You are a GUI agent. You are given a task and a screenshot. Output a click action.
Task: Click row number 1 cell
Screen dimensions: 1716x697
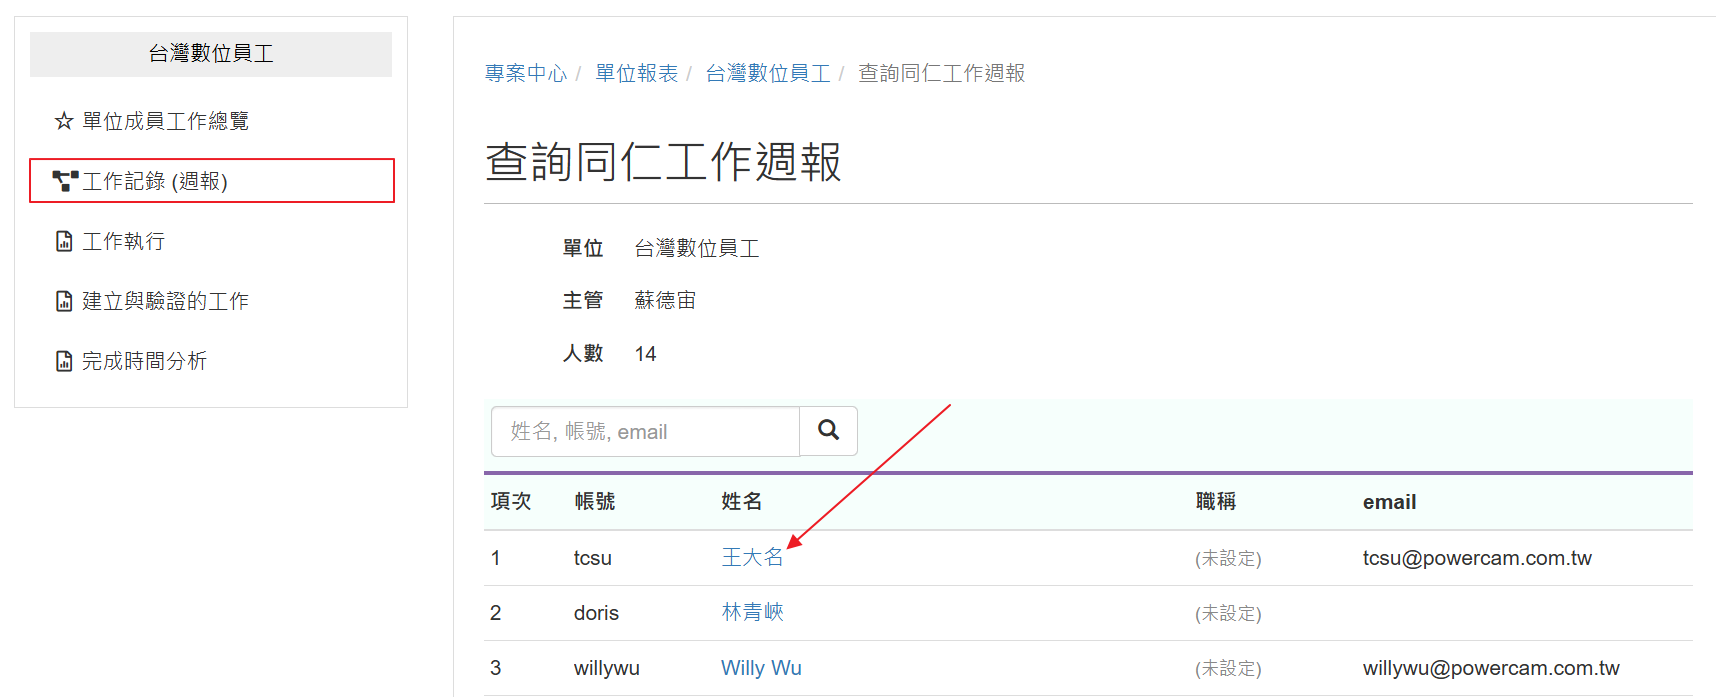click(495, 558)
